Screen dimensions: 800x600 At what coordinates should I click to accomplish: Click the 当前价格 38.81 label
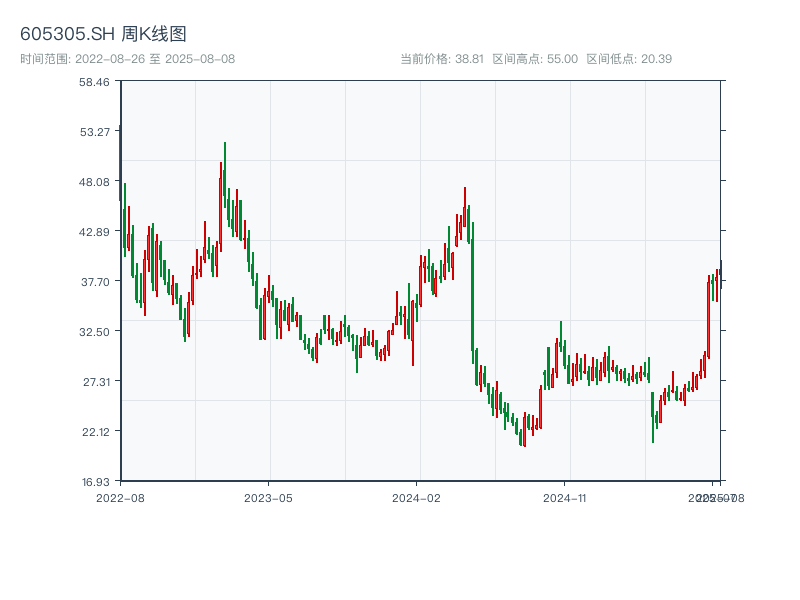pos(441,59)
